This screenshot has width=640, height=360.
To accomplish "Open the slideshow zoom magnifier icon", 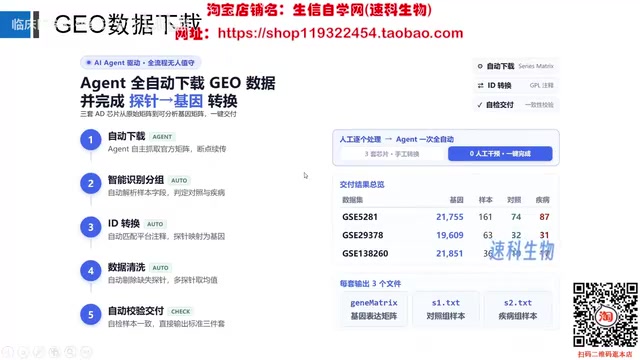I will pyautogui.click(x=70, y=351).
